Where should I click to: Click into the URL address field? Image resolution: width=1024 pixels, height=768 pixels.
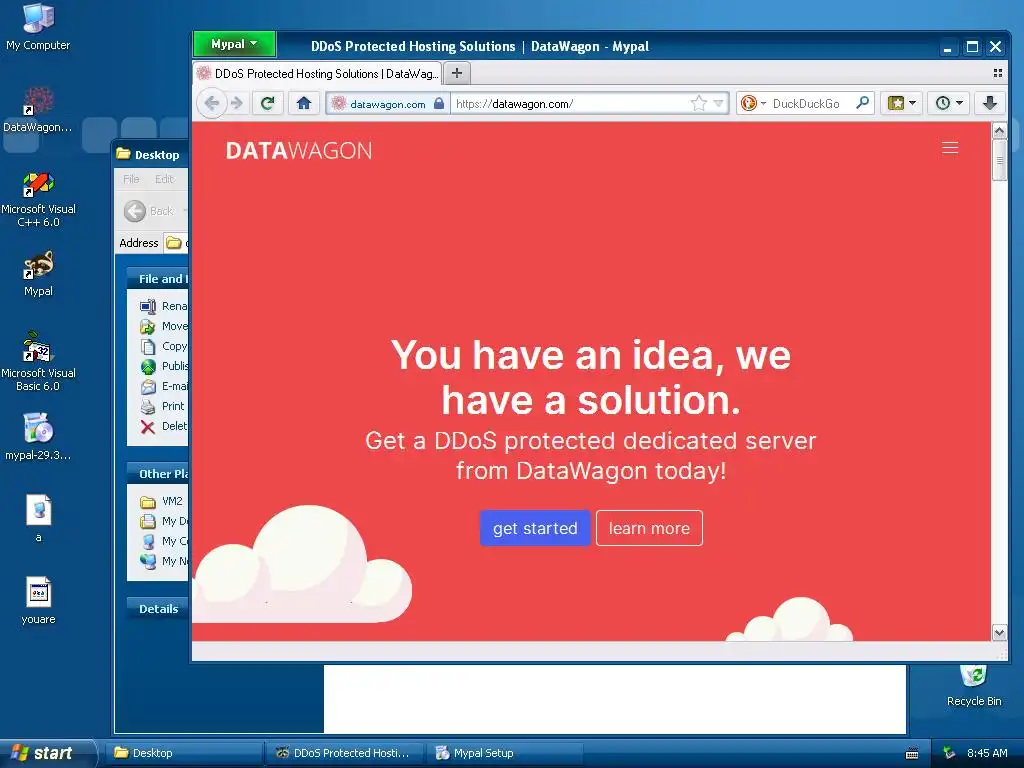[x=568, y=103]
